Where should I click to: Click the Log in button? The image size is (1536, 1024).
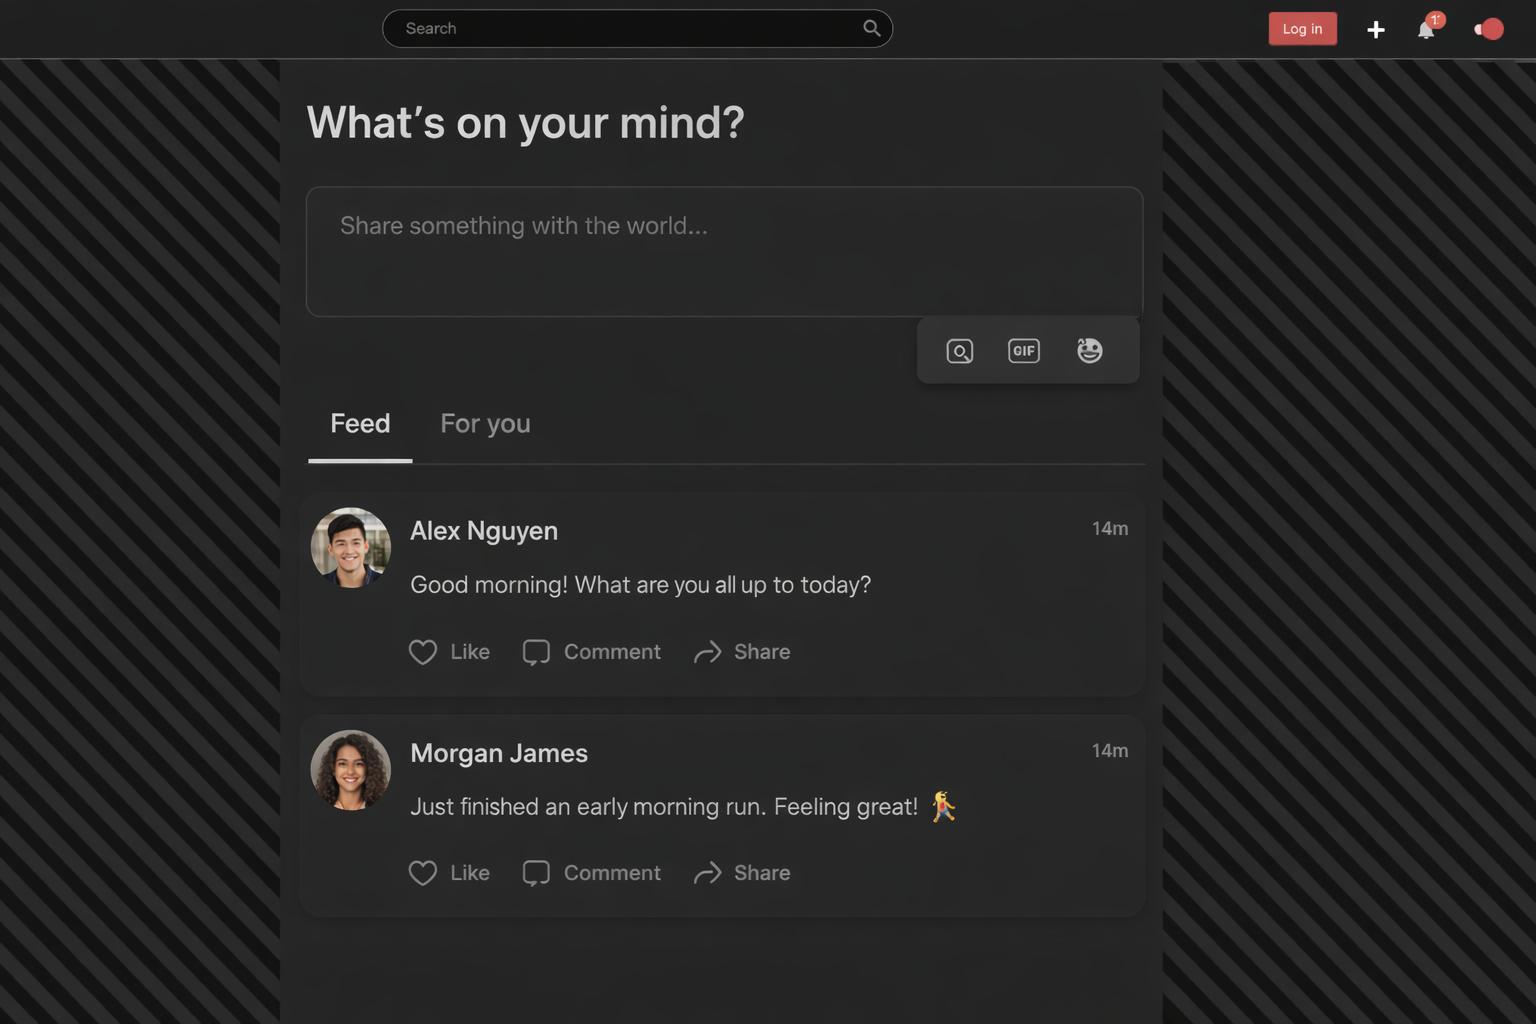[x=1302, y=29]
